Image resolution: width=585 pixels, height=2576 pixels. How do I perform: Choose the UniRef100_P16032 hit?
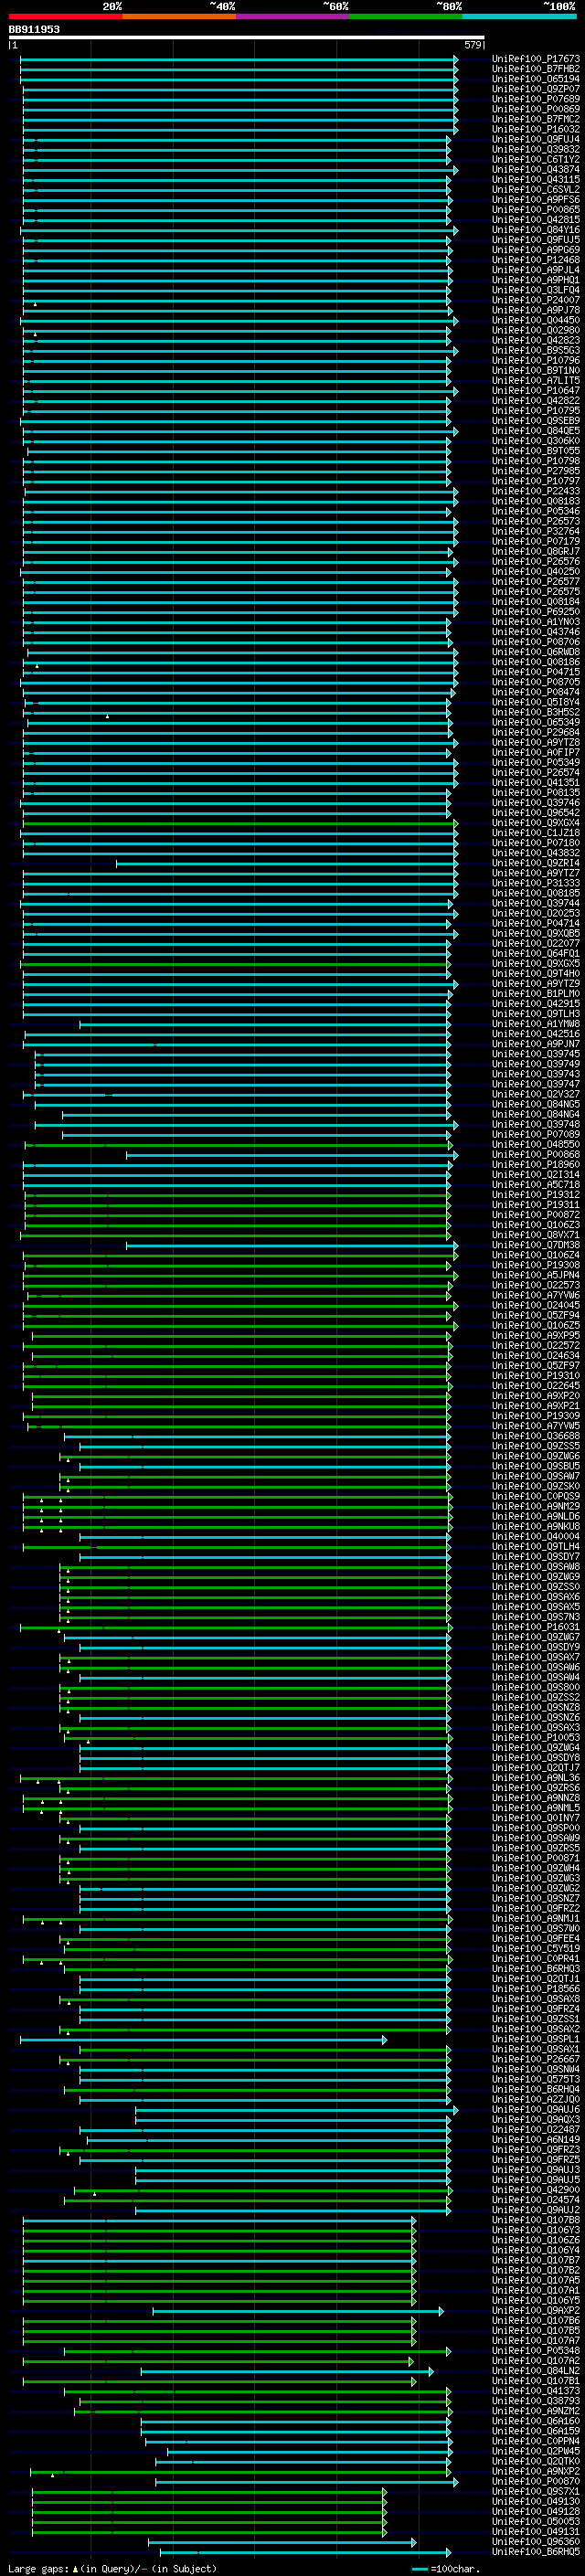click(x=535, y=129)
